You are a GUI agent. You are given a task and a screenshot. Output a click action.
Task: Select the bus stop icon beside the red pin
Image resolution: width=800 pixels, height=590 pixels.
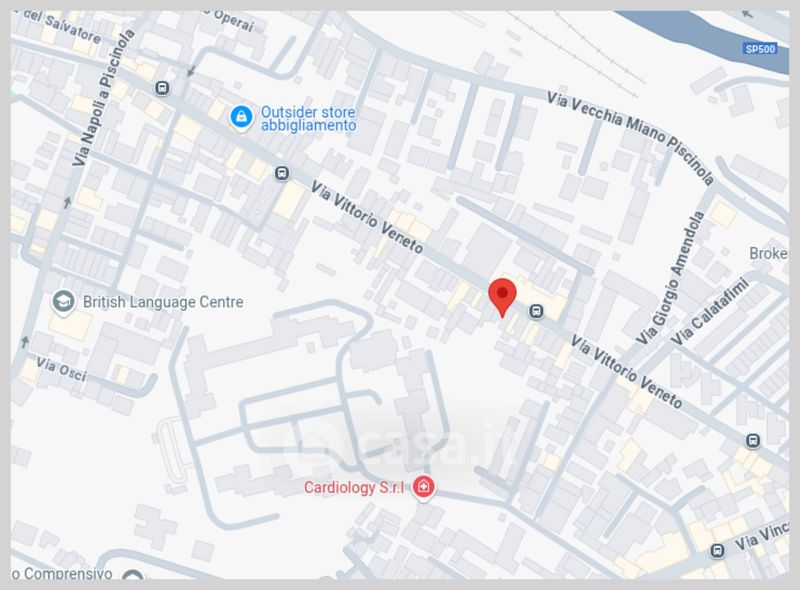[x=536, y=311]
